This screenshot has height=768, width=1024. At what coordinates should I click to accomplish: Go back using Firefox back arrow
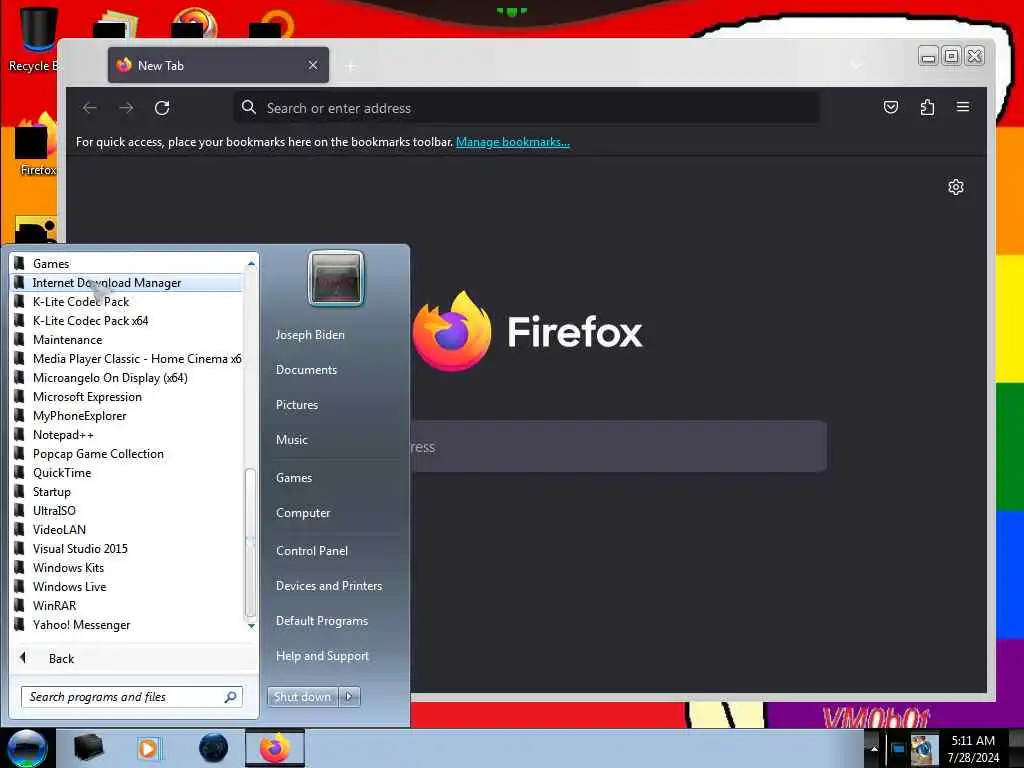click(90, 108)
